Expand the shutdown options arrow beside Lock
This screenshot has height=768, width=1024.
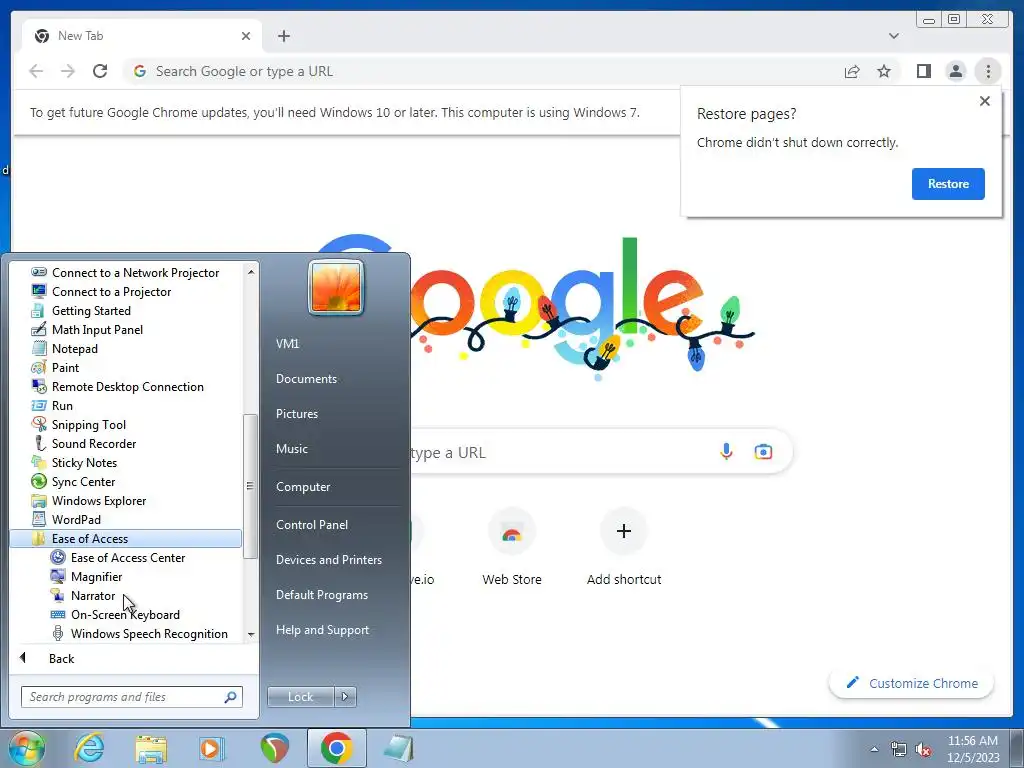pos(345,697)
